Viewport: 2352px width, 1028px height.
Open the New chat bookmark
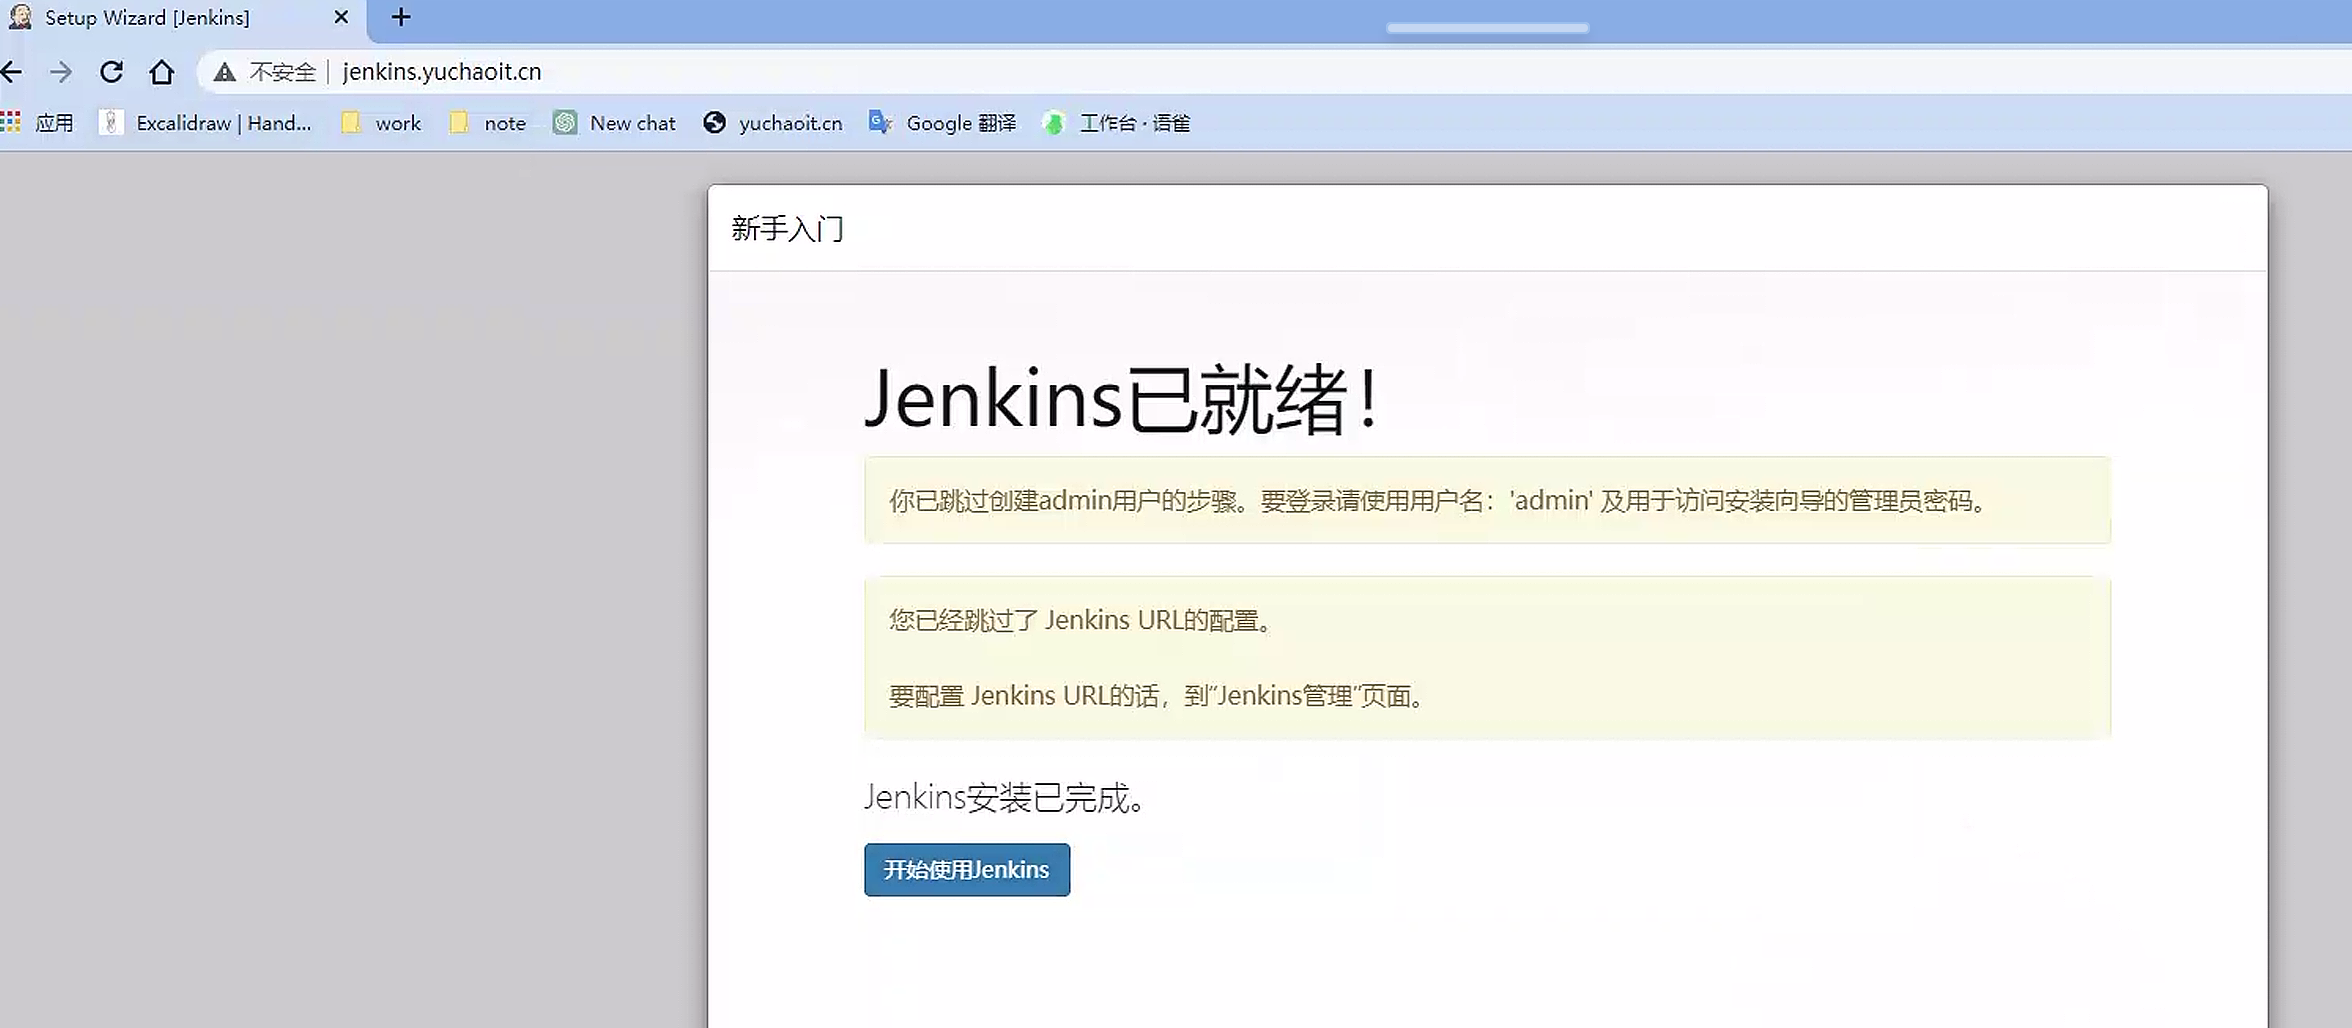click(615, 123)
